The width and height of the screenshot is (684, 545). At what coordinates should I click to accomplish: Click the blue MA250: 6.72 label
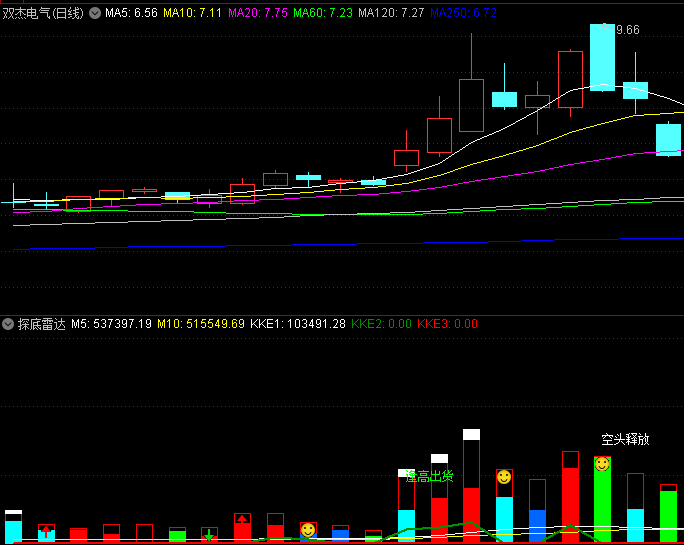(463, 13)
